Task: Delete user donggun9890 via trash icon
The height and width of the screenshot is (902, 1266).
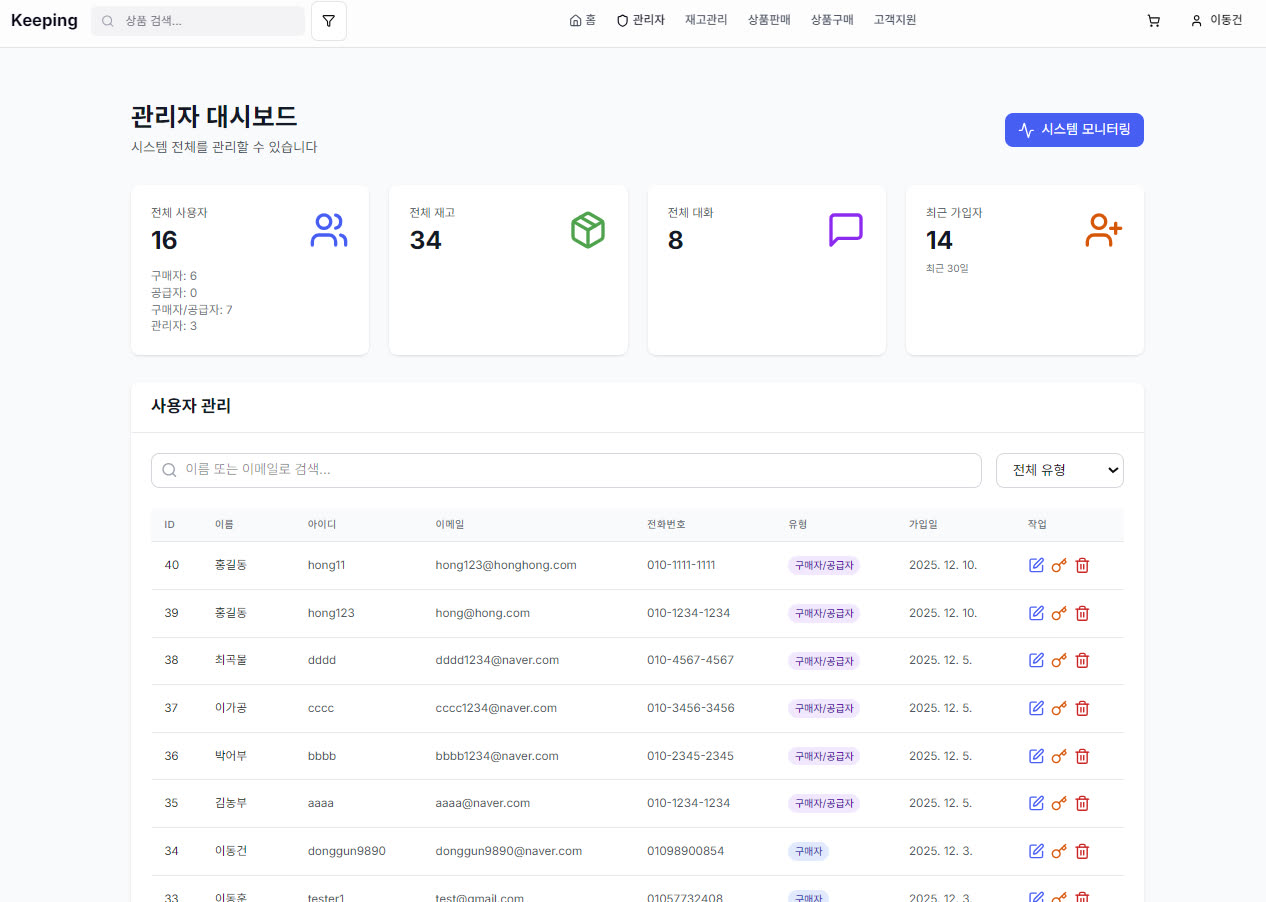Action: click(1082, 851)
